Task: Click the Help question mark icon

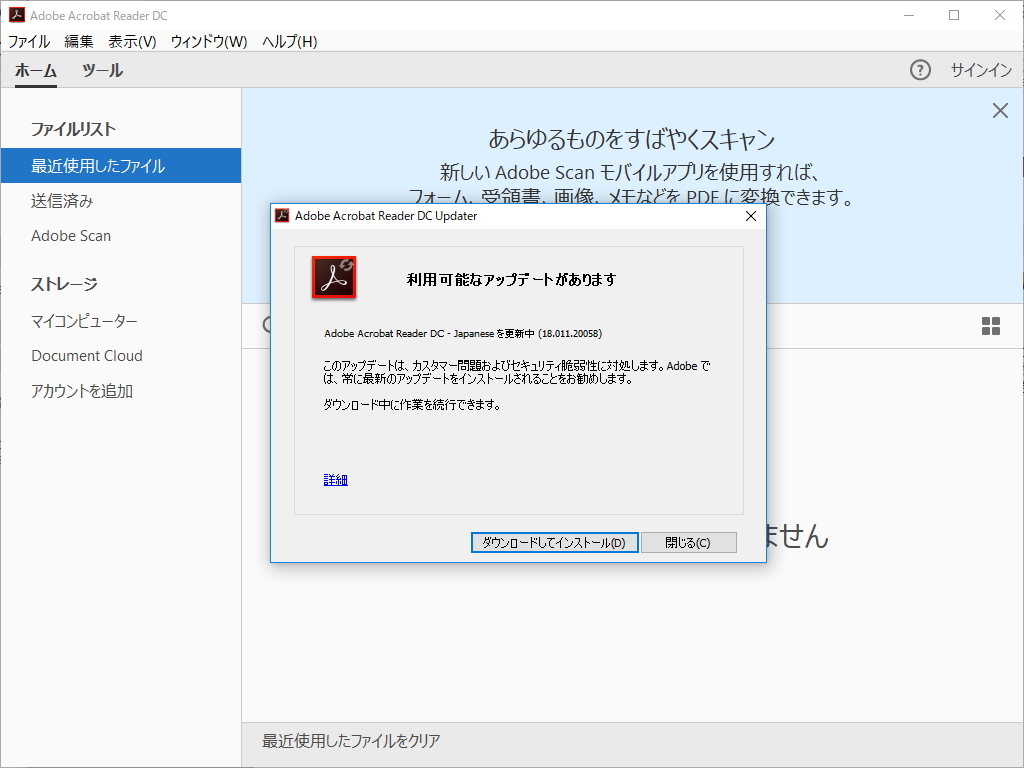Action: 919,71
